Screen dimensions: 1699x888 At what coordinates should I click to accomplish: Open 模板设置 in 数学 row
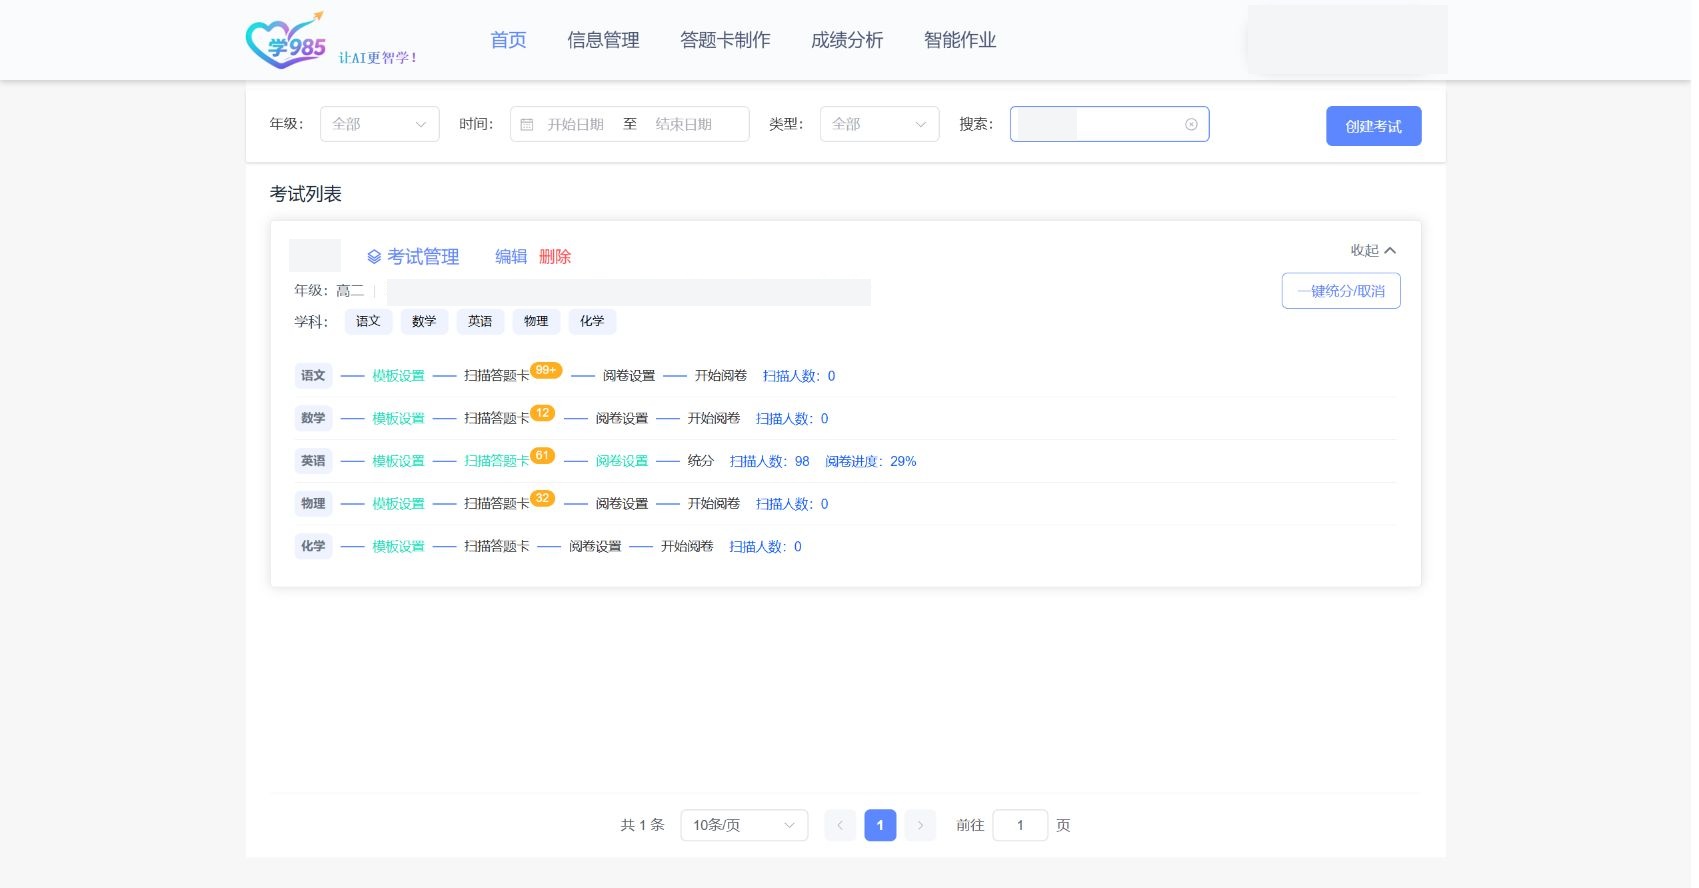pos(399,419)
